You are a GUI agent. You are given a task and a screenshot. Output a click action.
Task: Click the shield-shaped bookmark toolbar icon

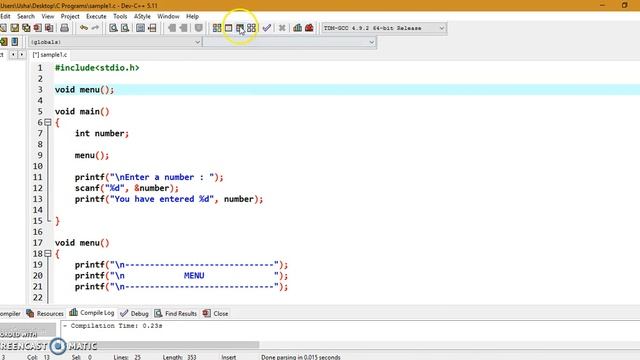[198, 28]
